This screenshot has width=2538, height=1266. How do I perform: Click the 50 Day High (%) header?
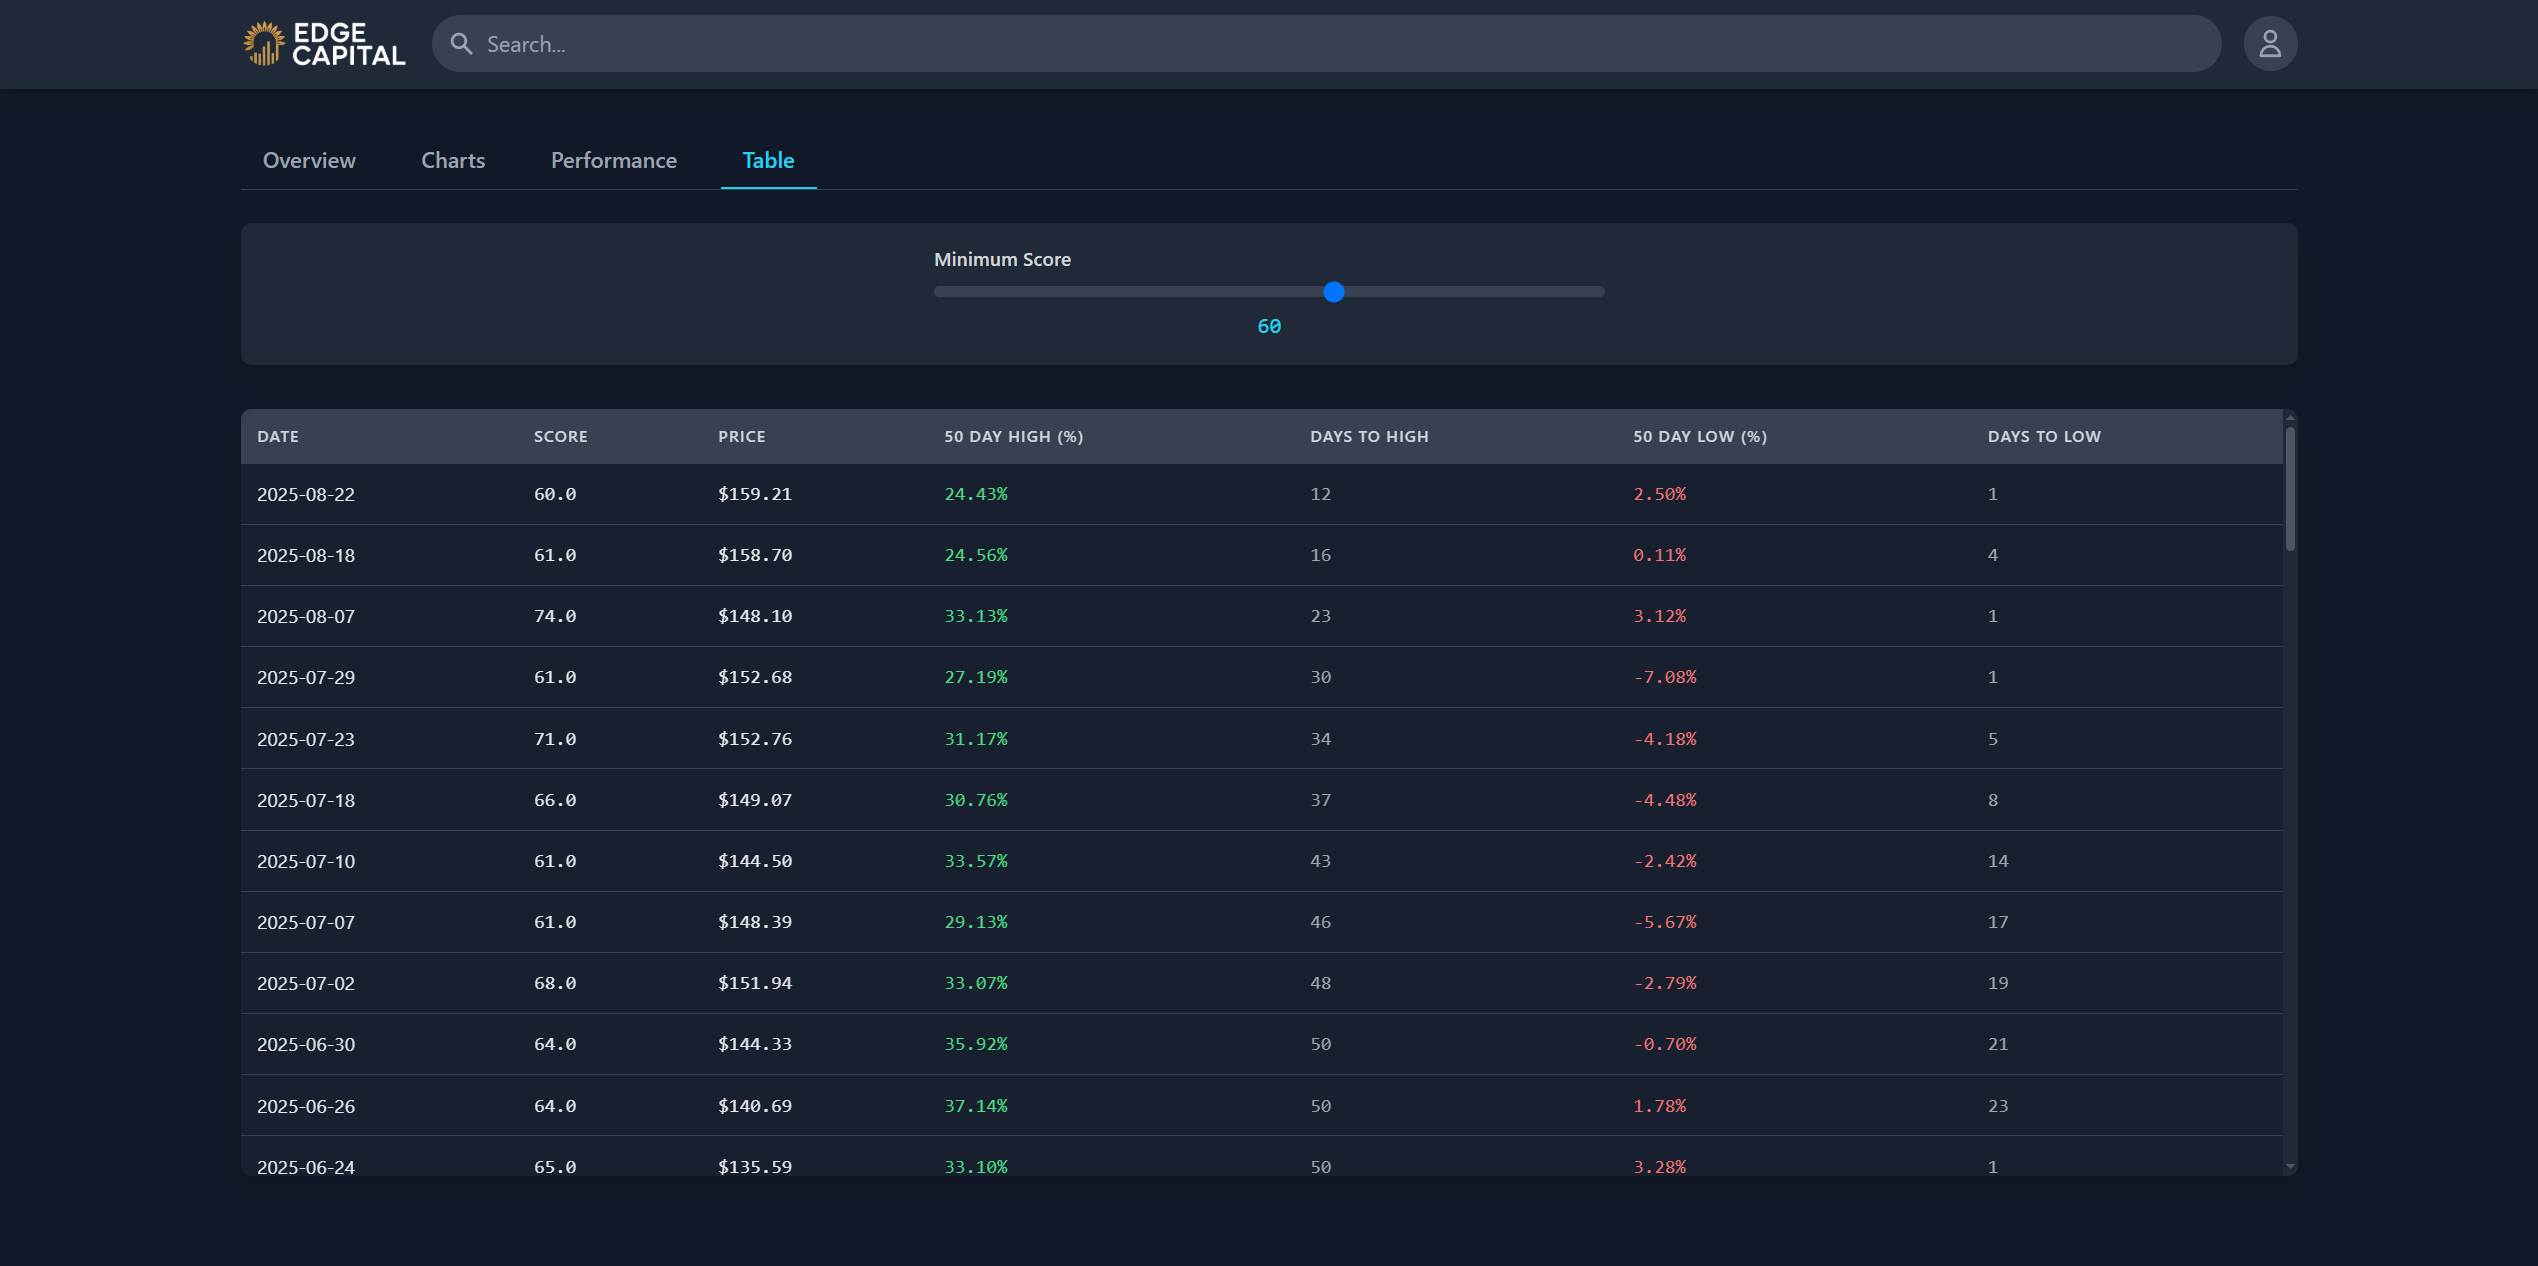pos(1013,437)
